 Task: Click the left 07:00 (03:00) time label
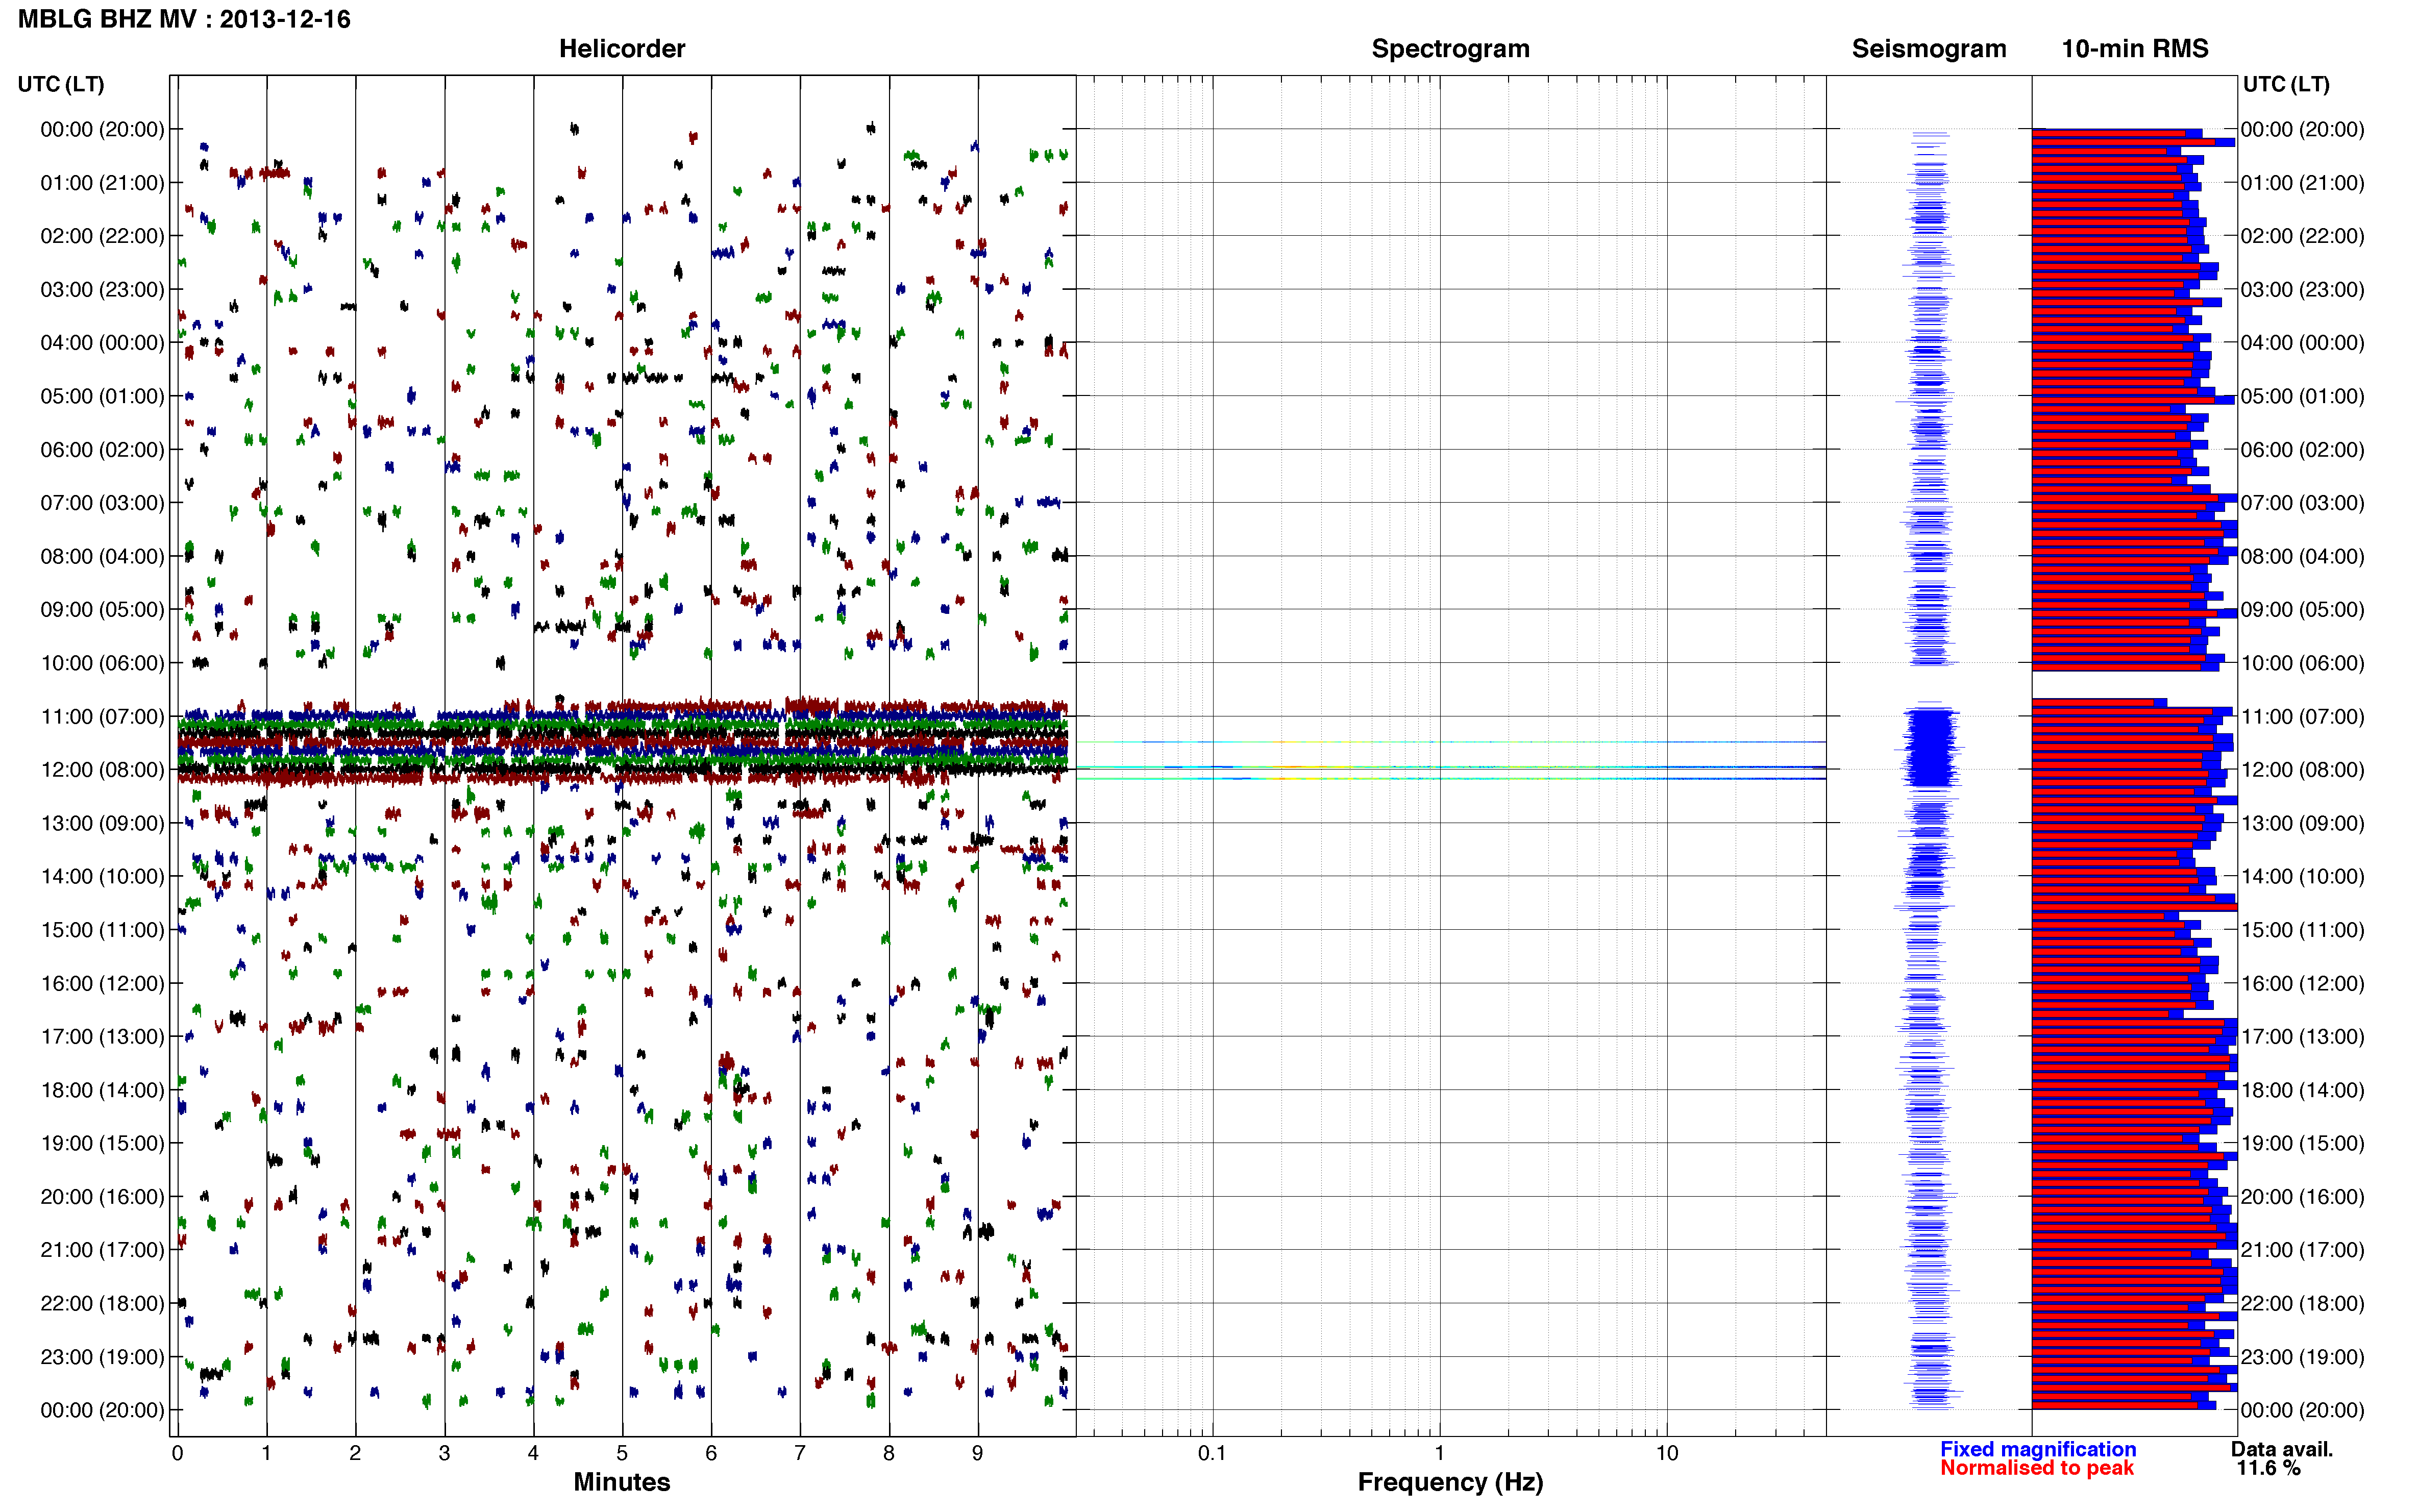pos(102,503)
